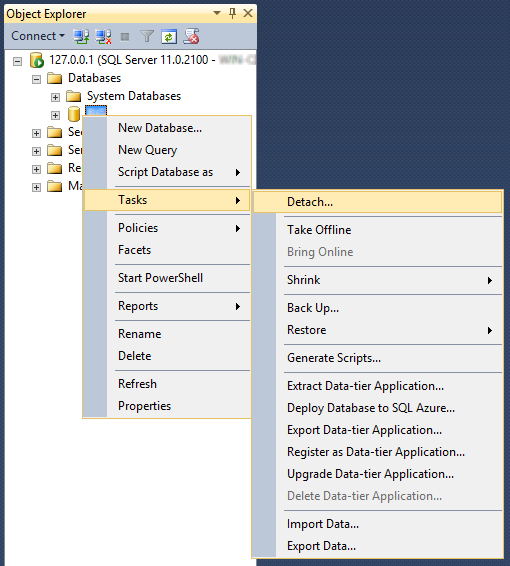510x566 pixels.
Task: Choose Refresh in the context menu
Action: pos(167,384)
